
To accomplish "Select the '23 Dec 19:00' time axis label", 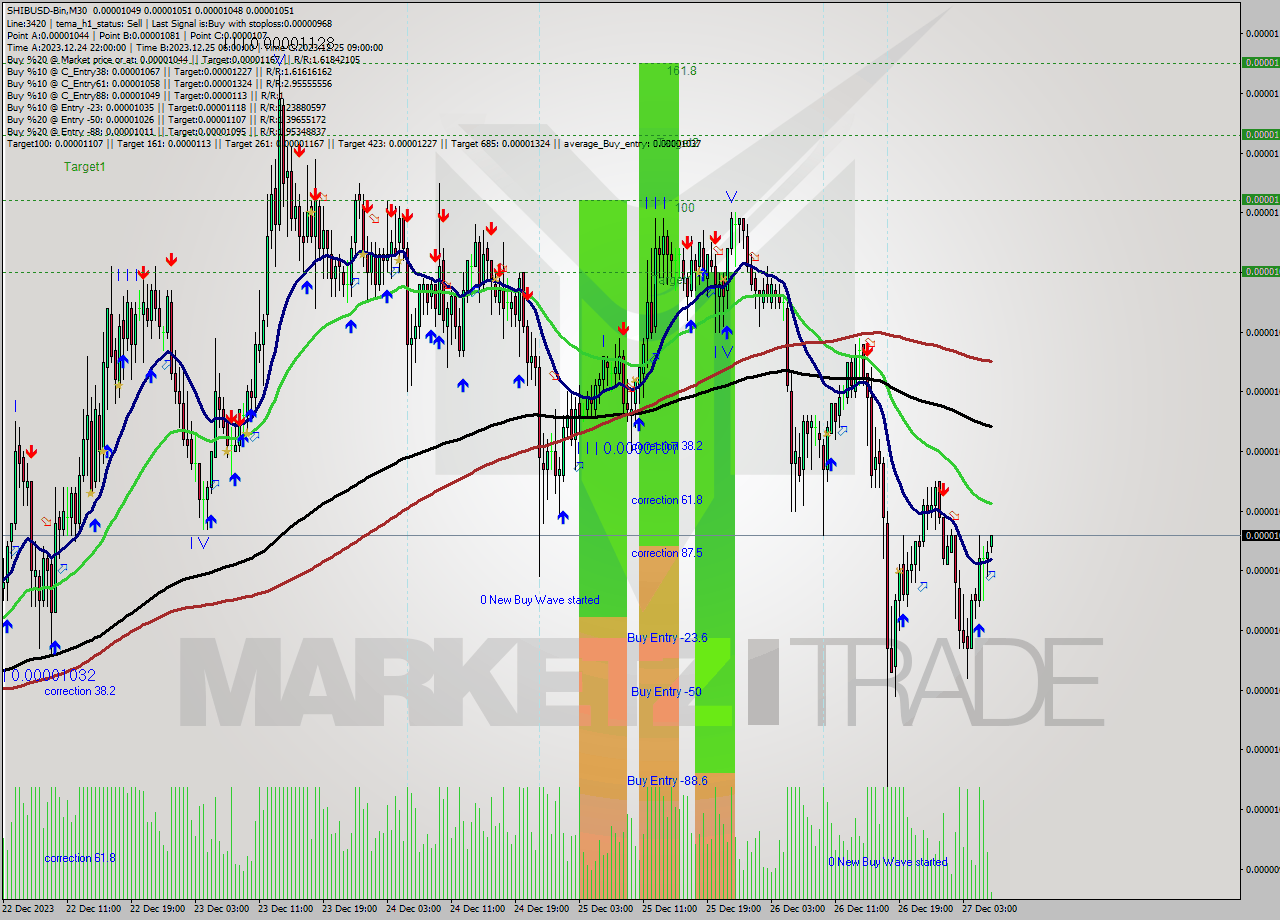I will pyautogui.click(x=350, y=909).
